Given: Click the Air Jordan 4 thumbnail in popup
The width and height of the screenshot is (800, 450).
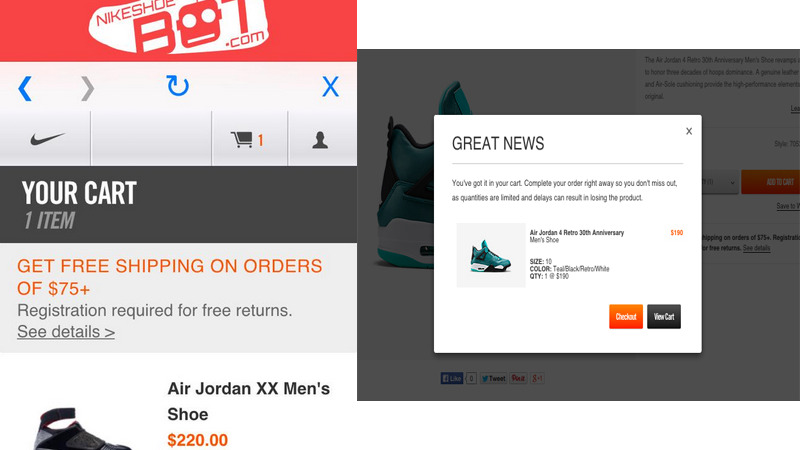Looking at the screenshot, I should [491, 255].
